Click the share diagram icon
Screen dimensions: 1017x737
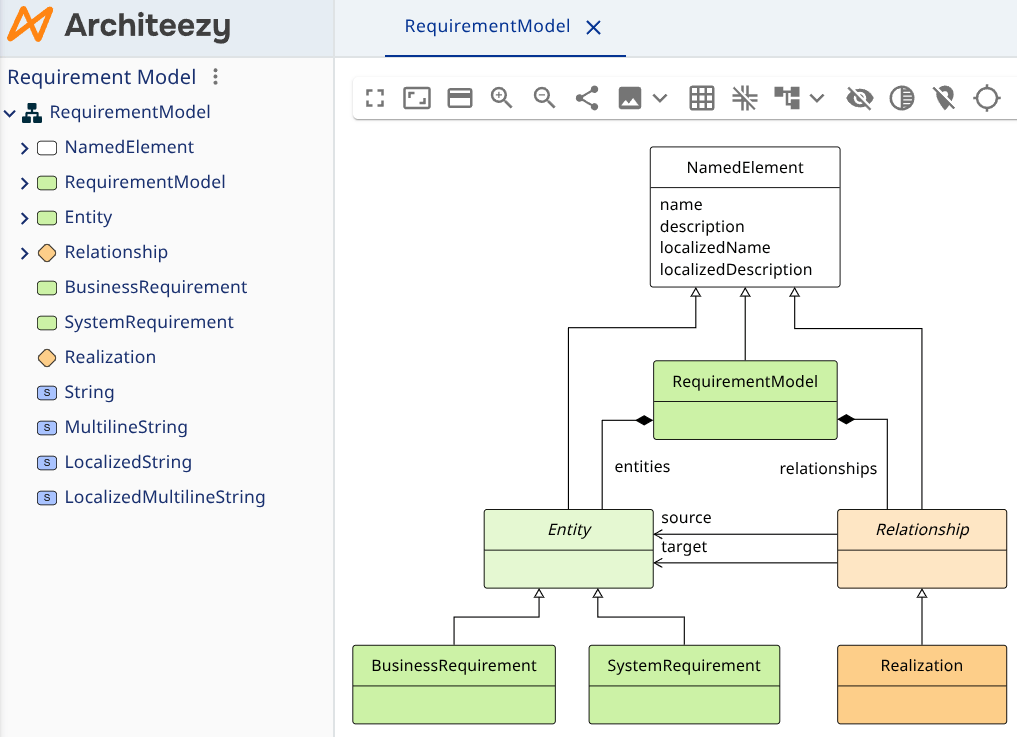click(587, 98)
